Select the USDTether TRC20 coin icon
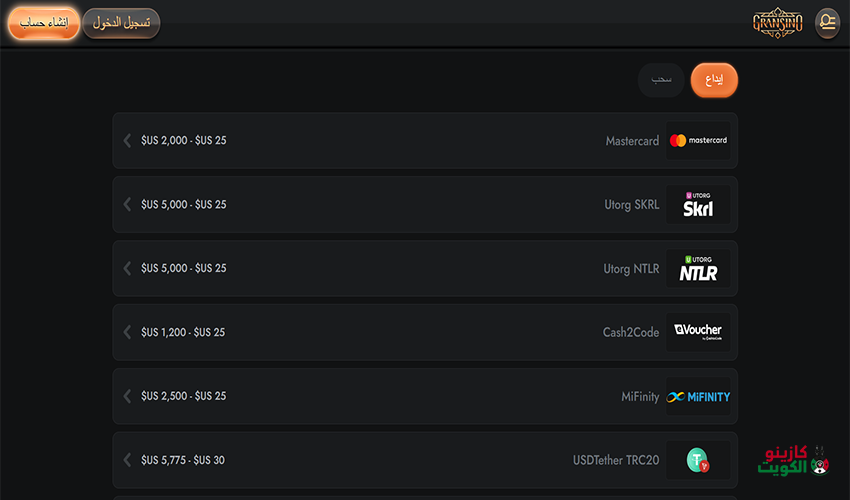The image size is (850, 500). tap(698, 460)
